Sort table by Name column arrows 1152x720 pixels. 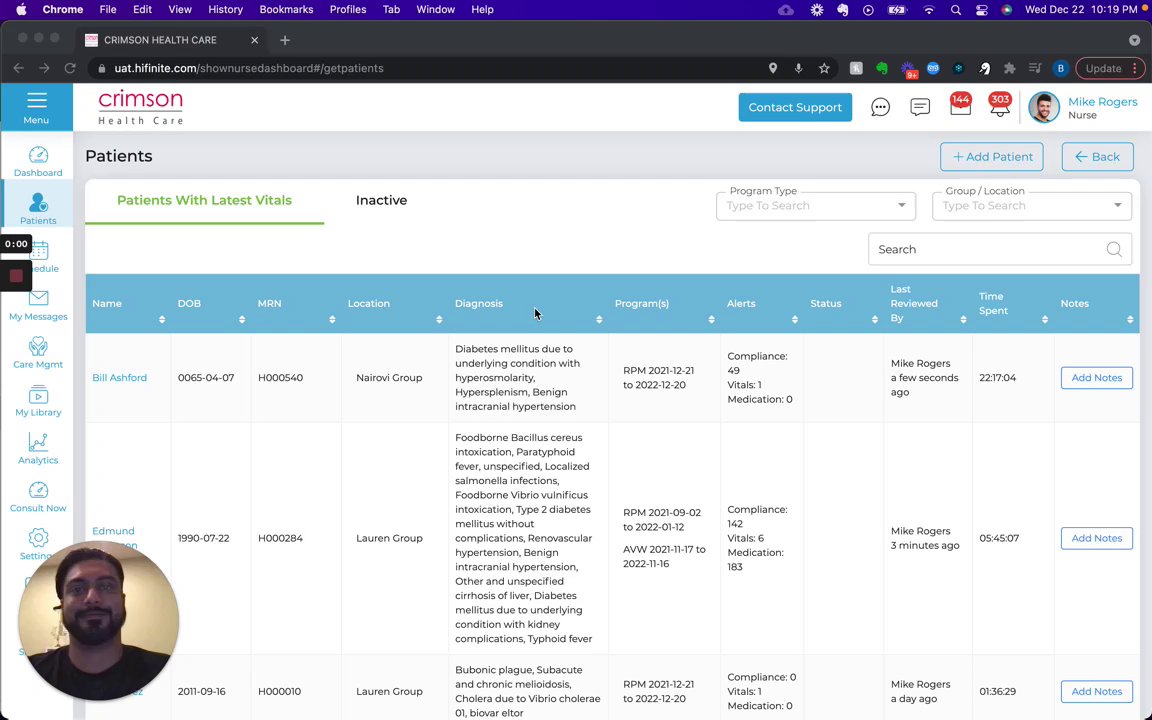pyautogui.click(x=161, y=319)
